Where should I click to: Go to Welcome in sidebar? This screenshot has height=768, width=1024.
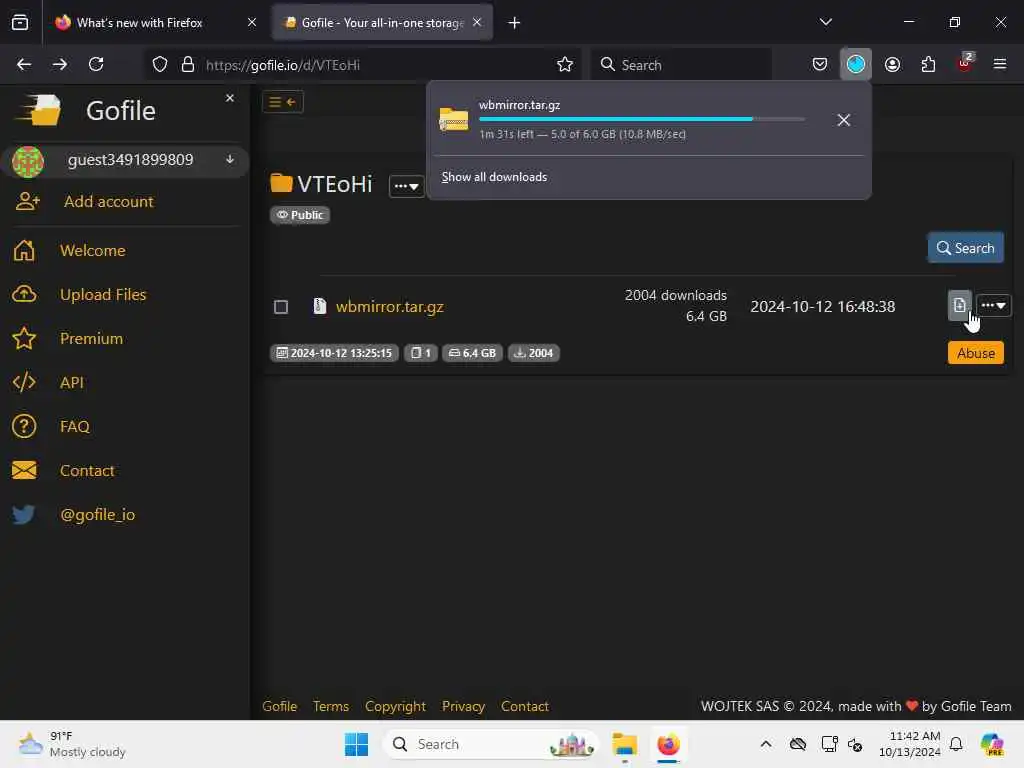pyautogui.click(x=93, y=250)
